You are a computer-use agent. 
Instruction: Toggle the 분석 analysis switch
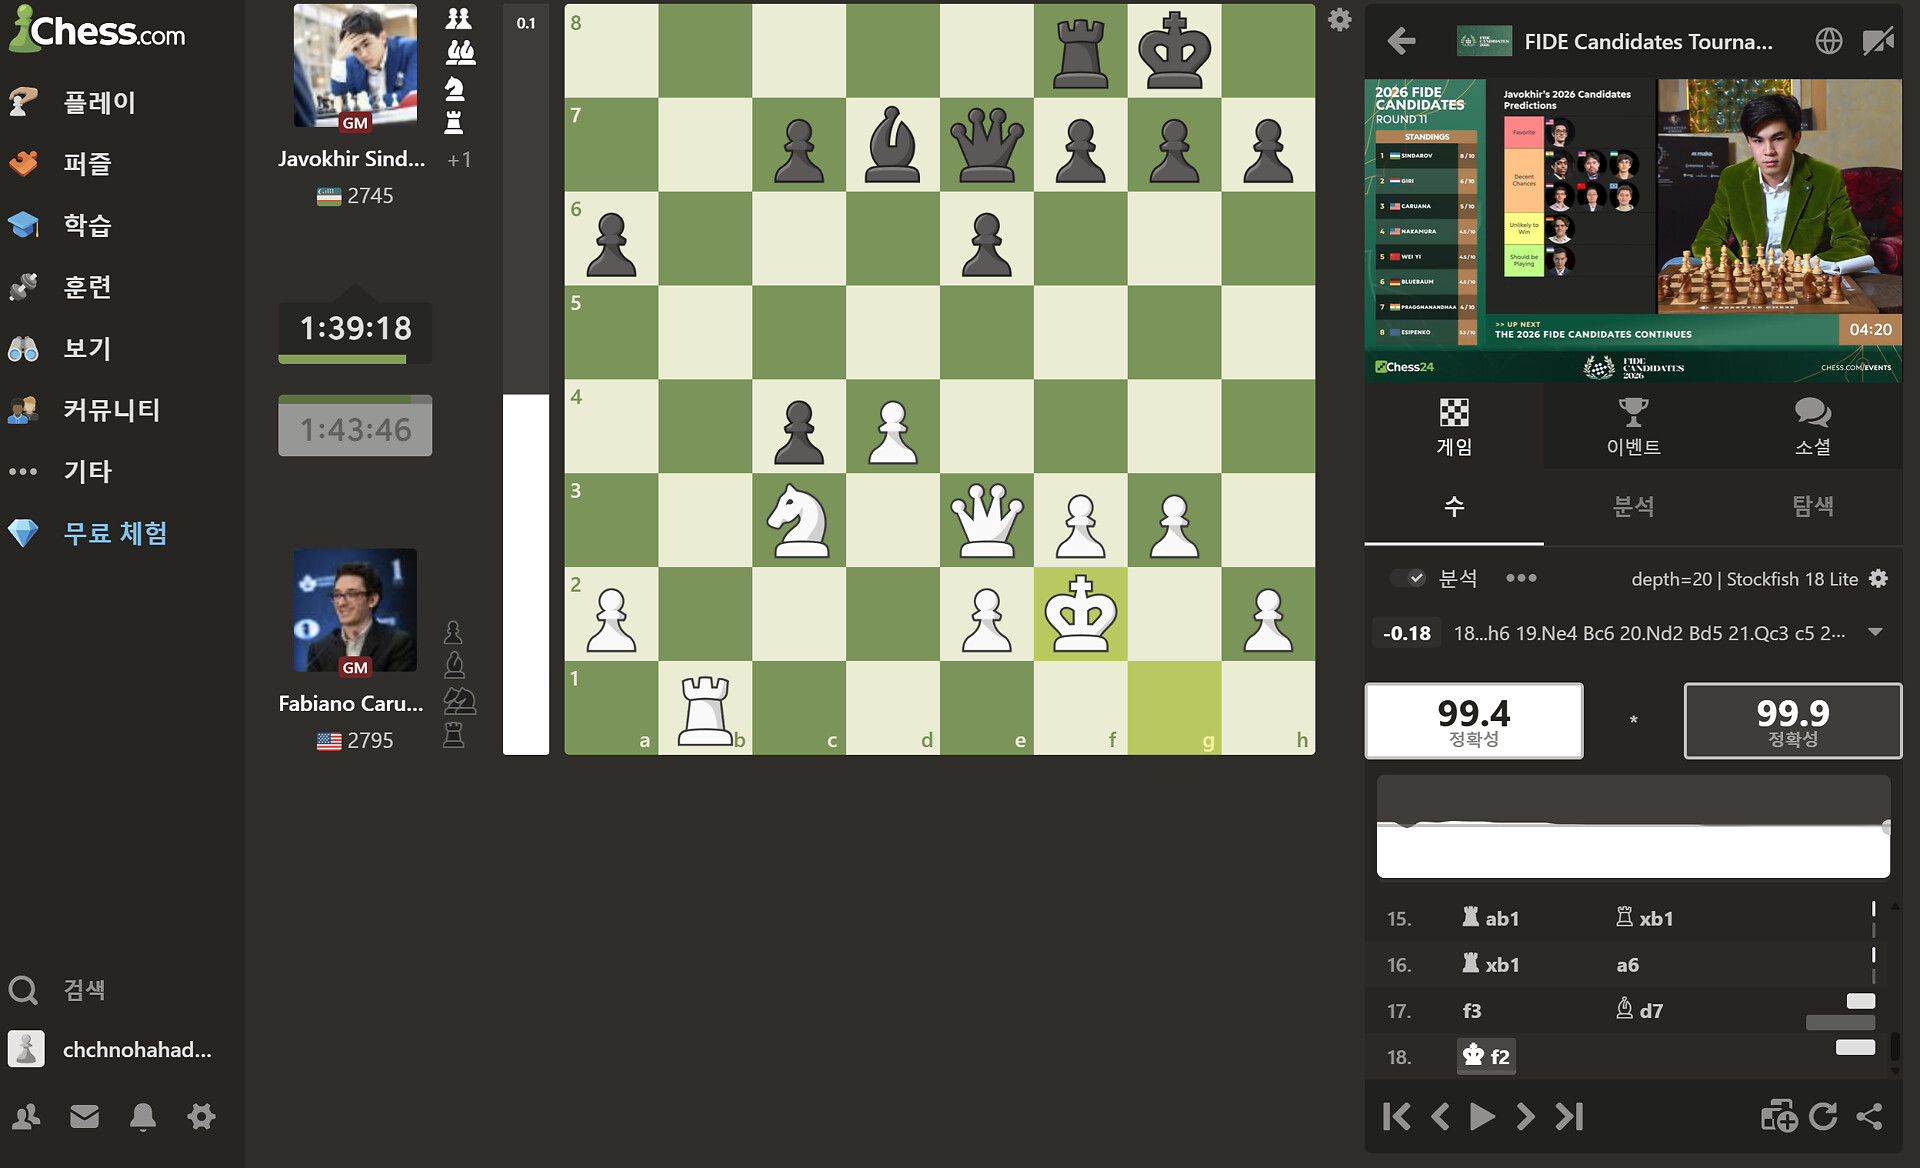[x=1408, y=578]
